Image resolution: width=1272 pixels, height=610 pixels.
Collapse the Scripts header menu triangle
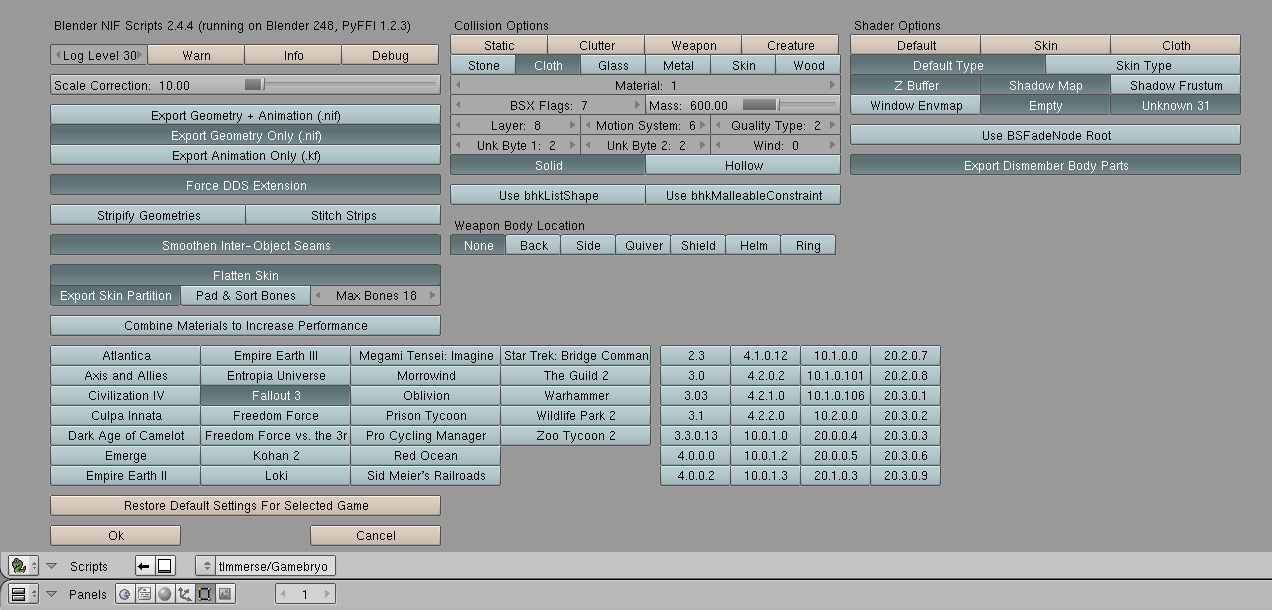tap(52, 566)
